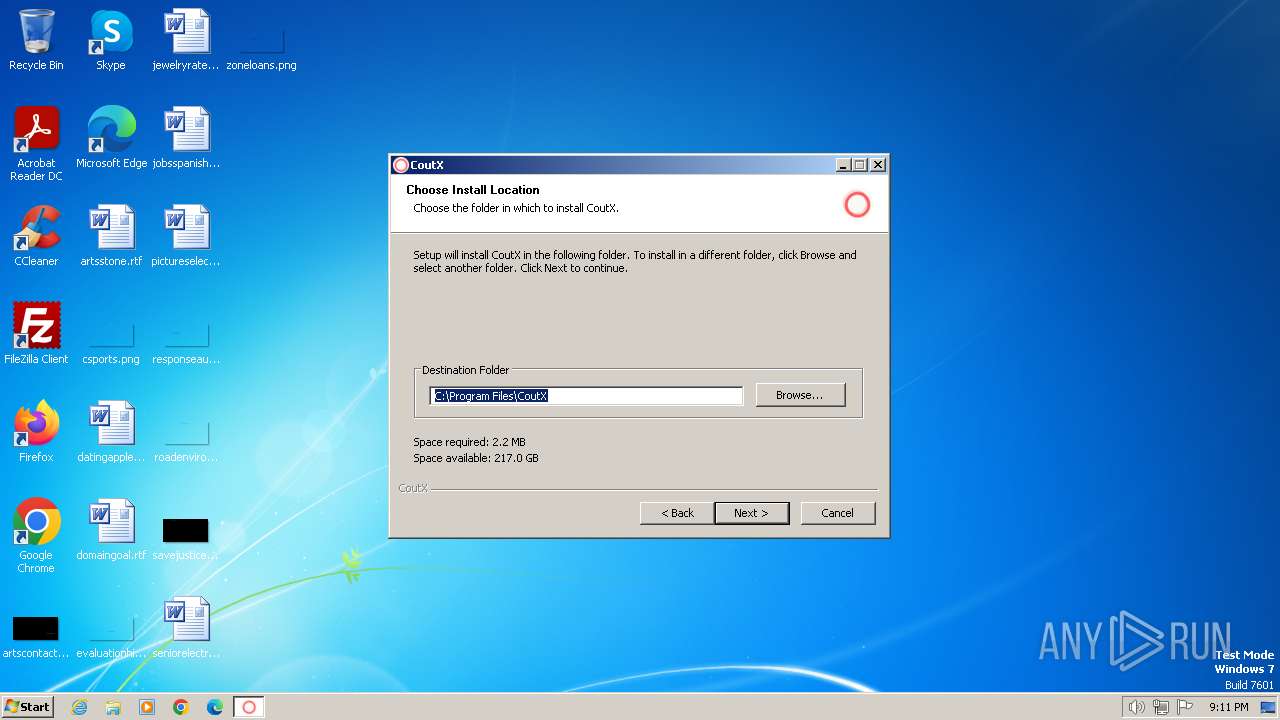The width and height of the screenshot is (1280, 720).
Task: Click the "Space required: 2.2 MB" text
Action: [469, 442]
